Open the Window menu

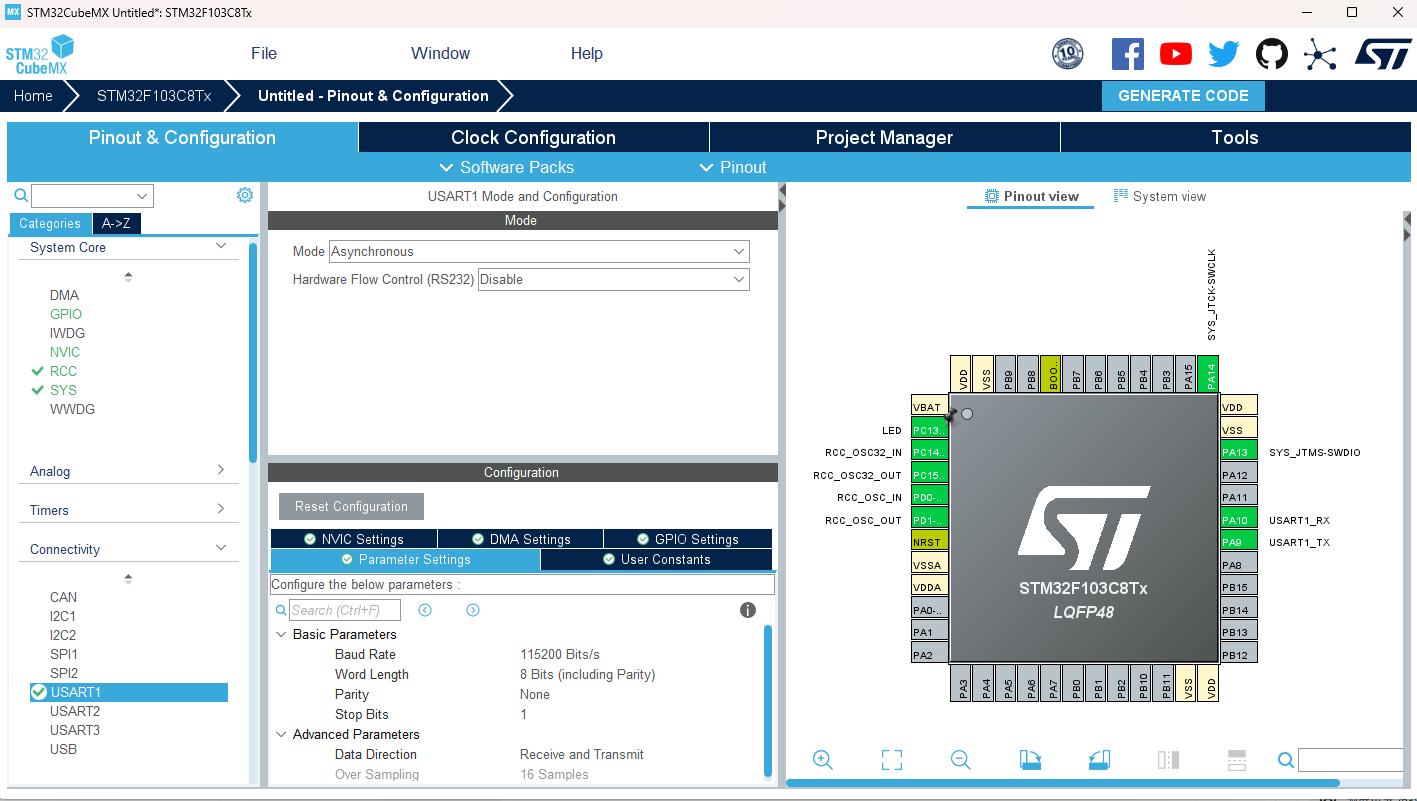tap(440, 54)
